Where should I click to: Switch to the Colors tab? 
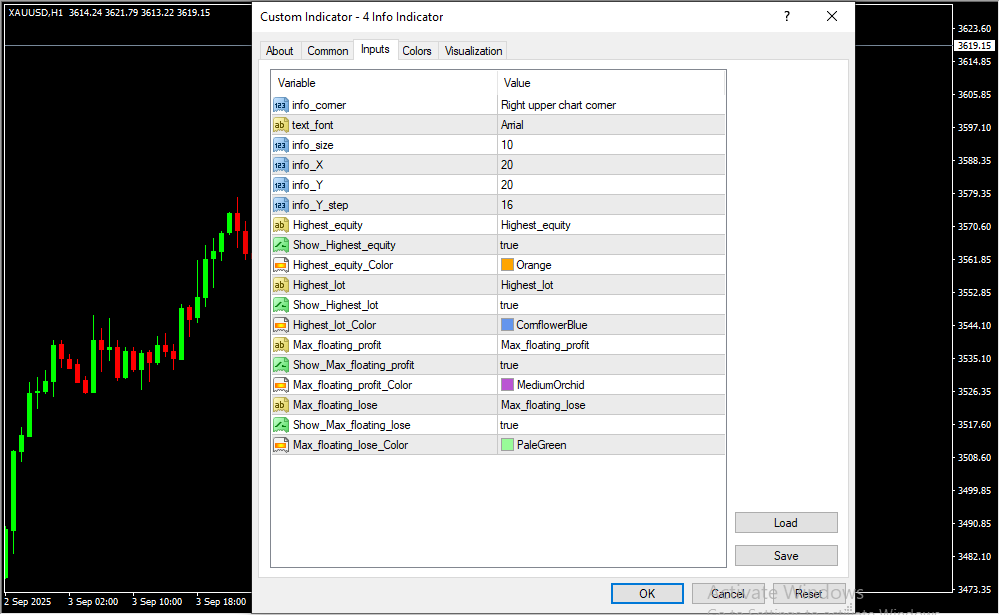tap(417, 51)
